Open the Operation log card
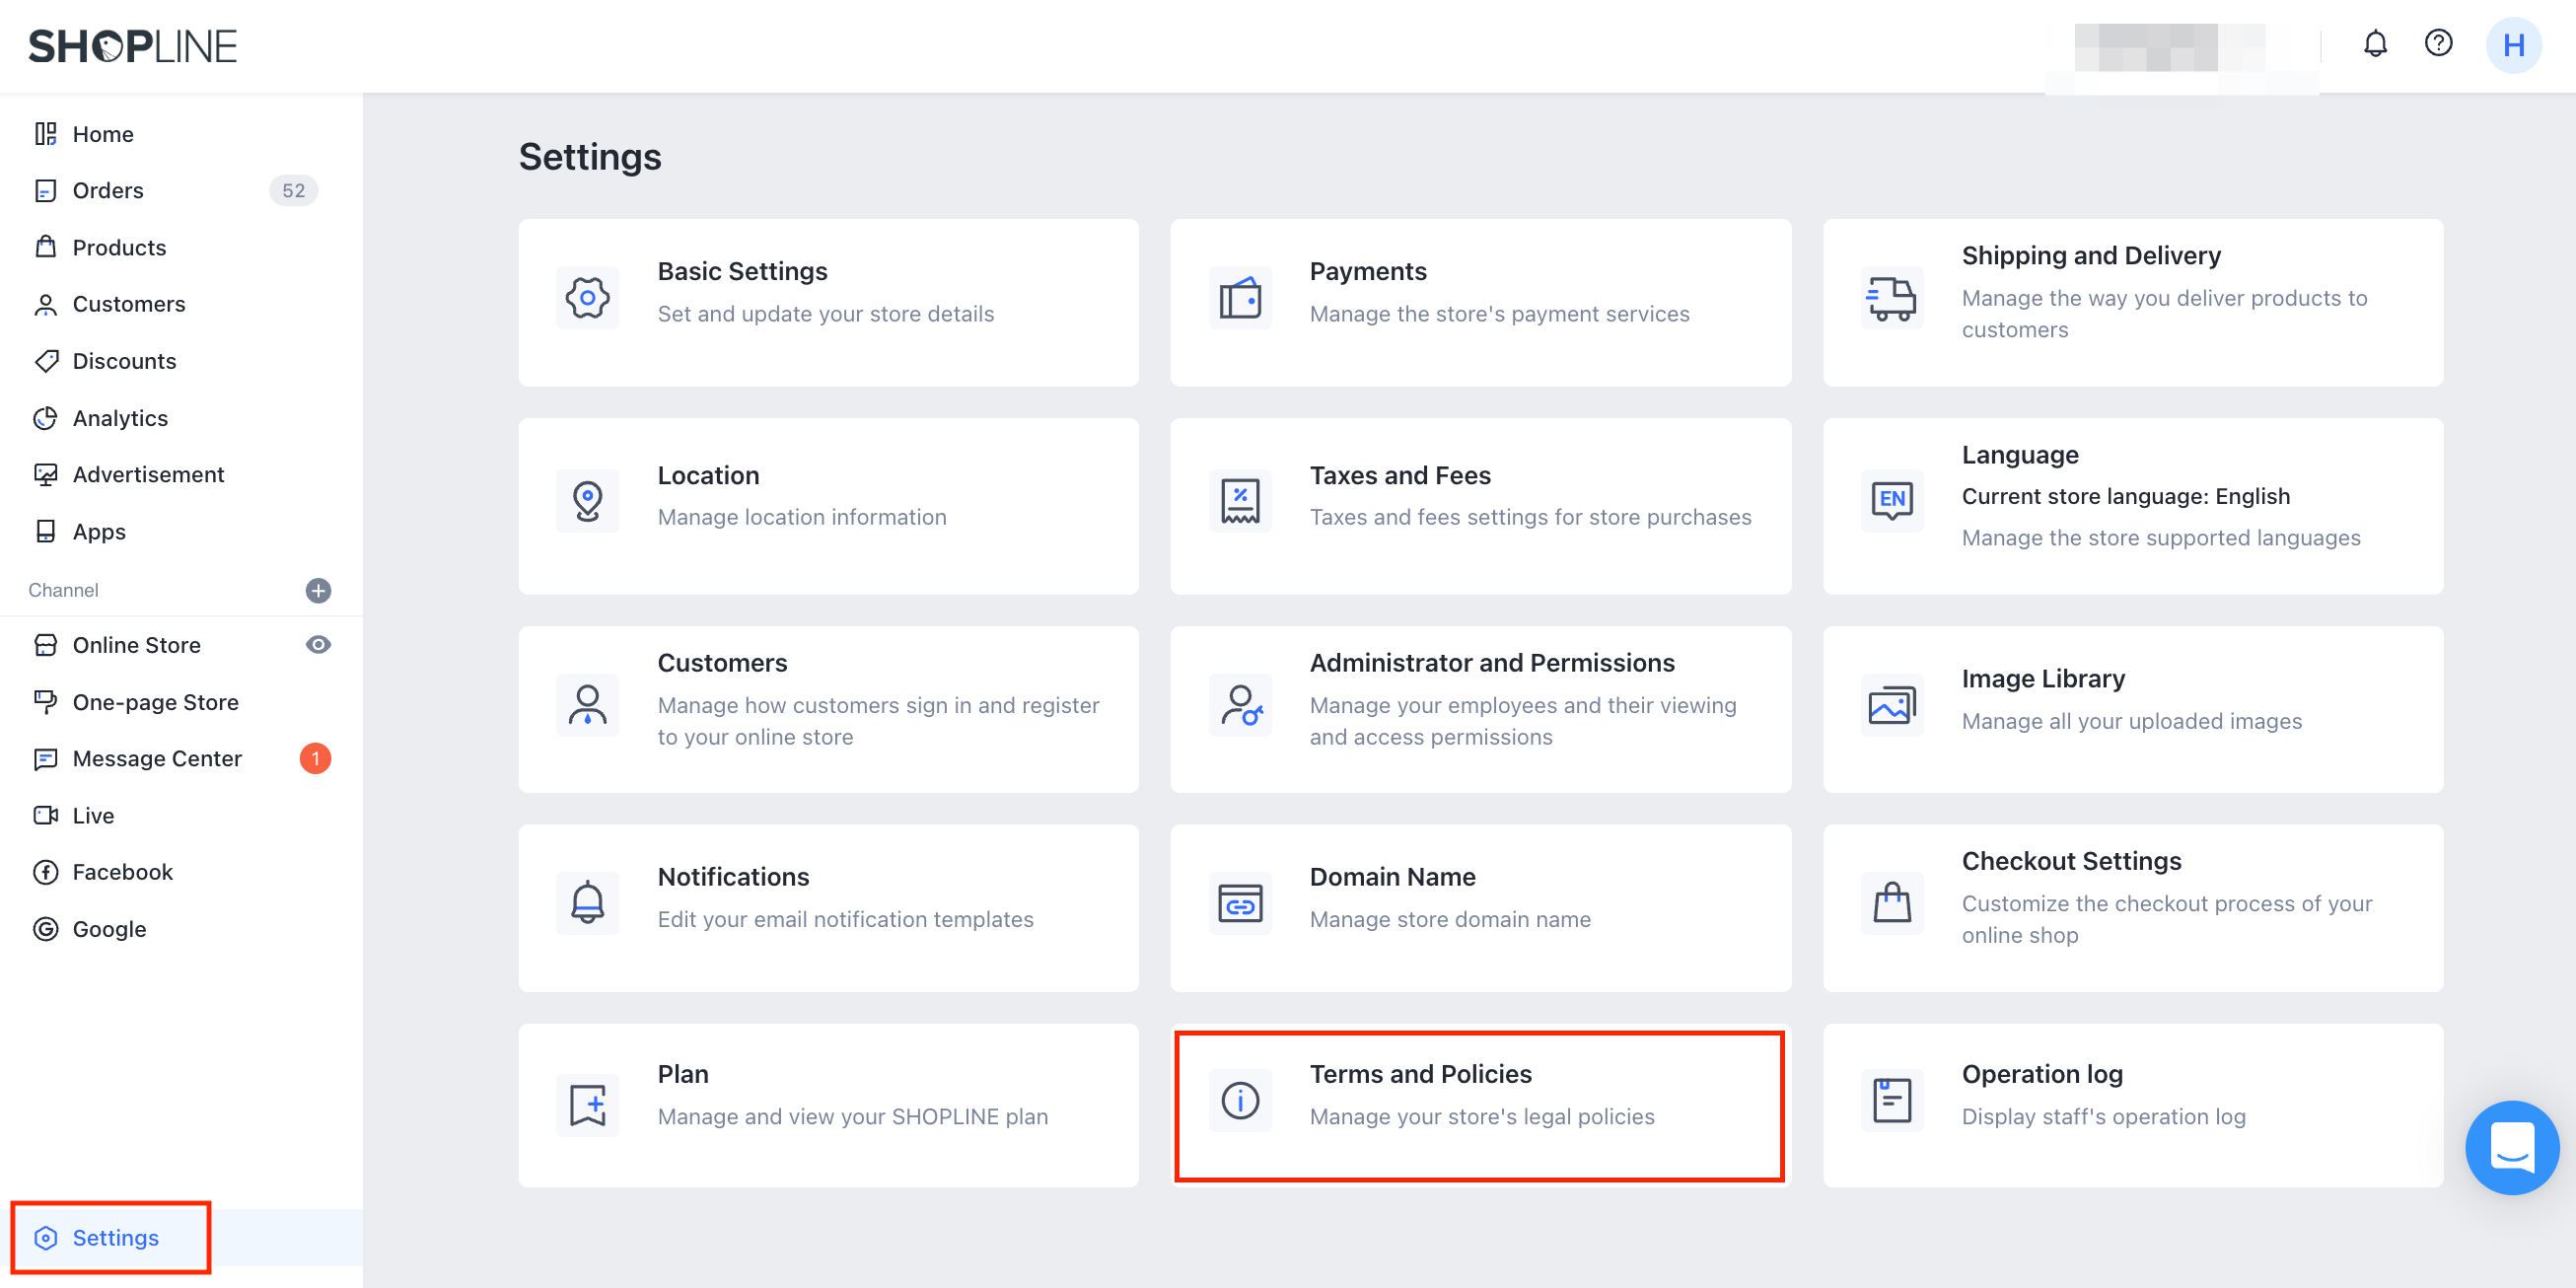Screen dimensions: 2576x1288 [2131, 1104]
